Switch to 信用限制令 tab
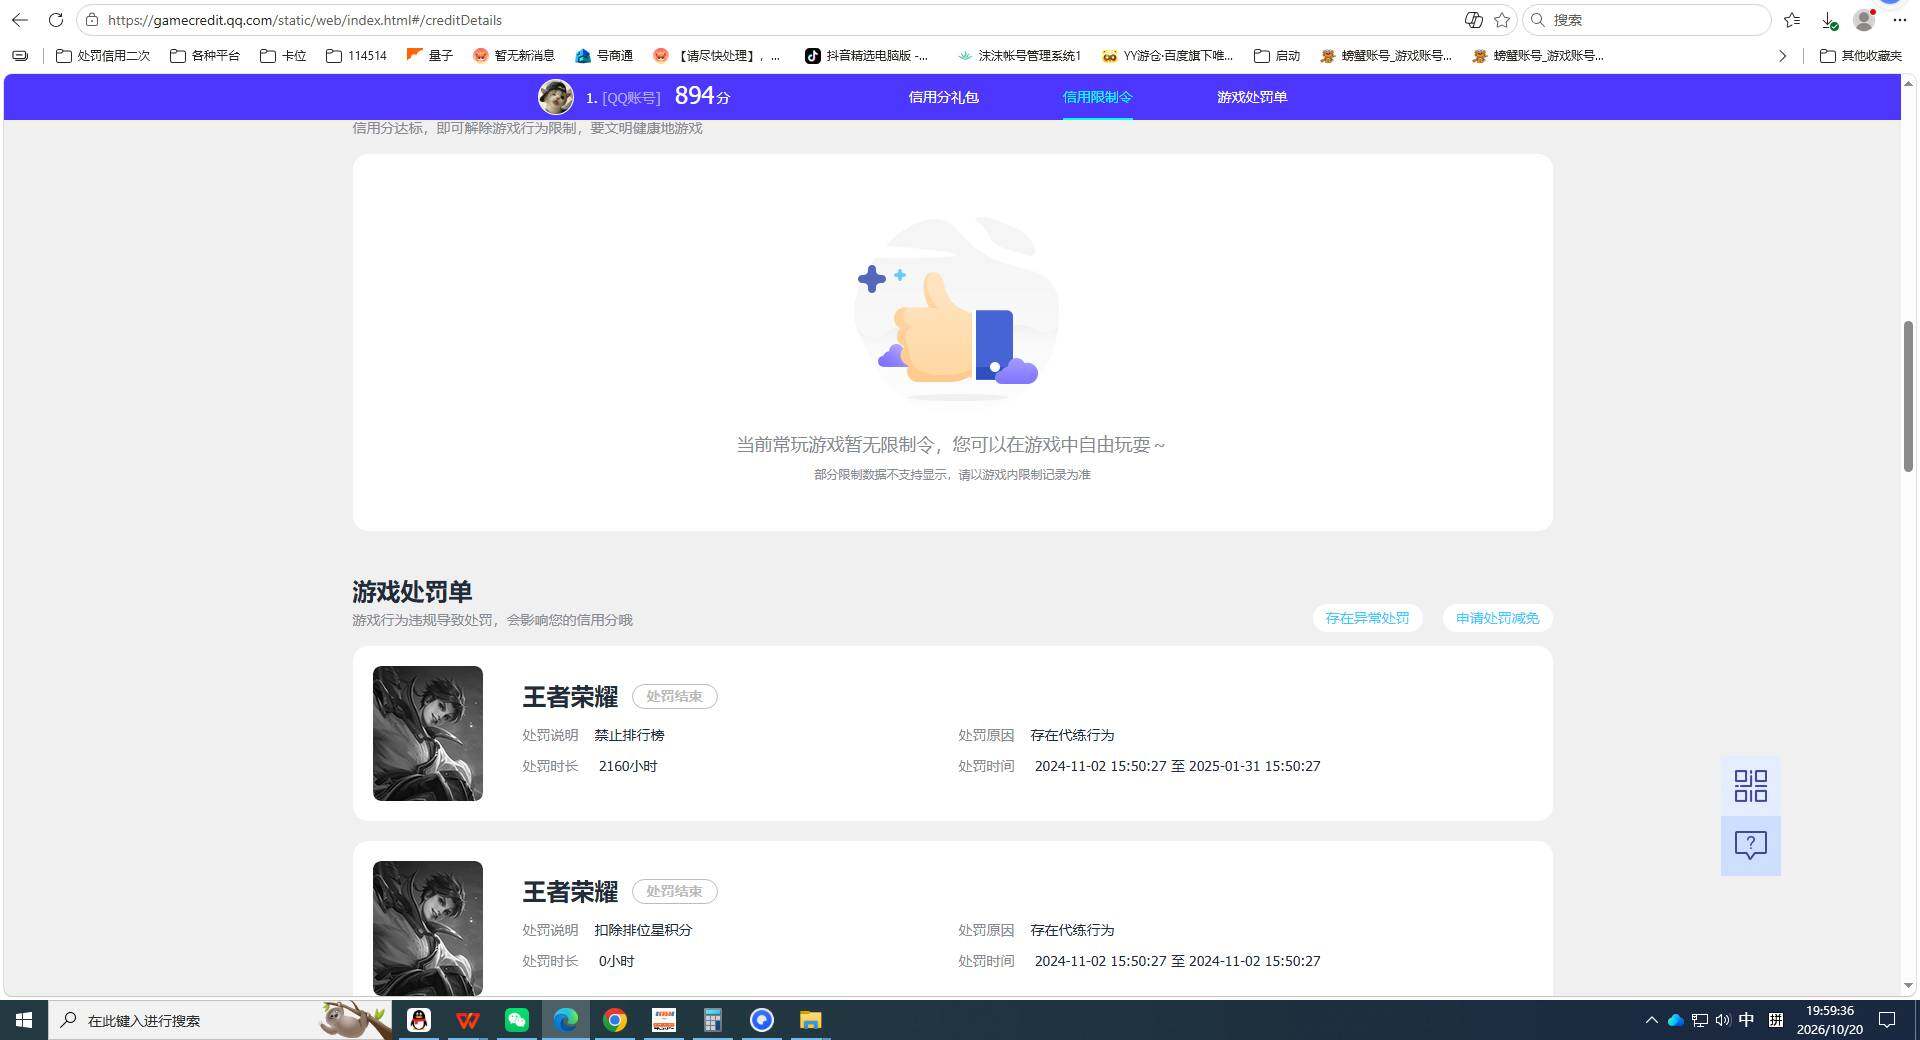This screenshot has height=1040, width=1920. click(x=1097, y=97)
